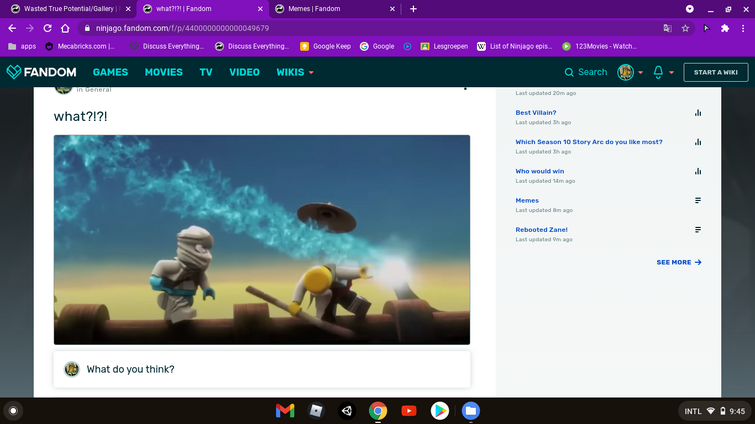Viewport: 755px width, 424px height.
Task: Click the Fandom Search button
Action: click(x=586, y=72)
